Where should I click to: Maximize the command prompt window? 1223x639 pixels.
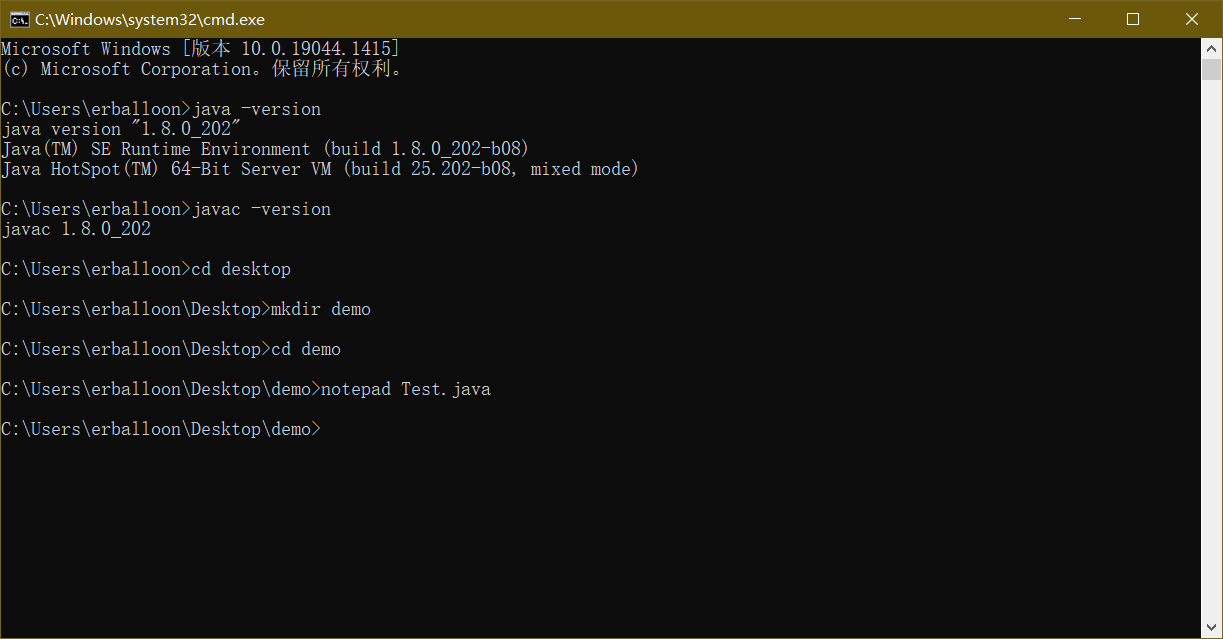point(1133,19)
